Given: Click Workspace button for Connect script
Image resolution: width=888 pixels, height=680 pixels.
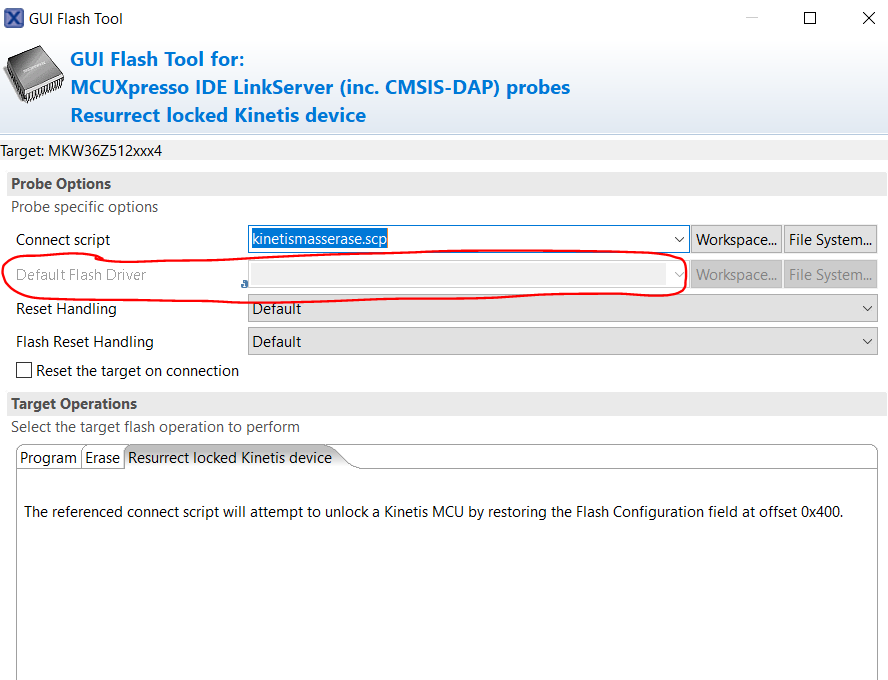Looking at the screenshot, I should [x=737, y=240].
